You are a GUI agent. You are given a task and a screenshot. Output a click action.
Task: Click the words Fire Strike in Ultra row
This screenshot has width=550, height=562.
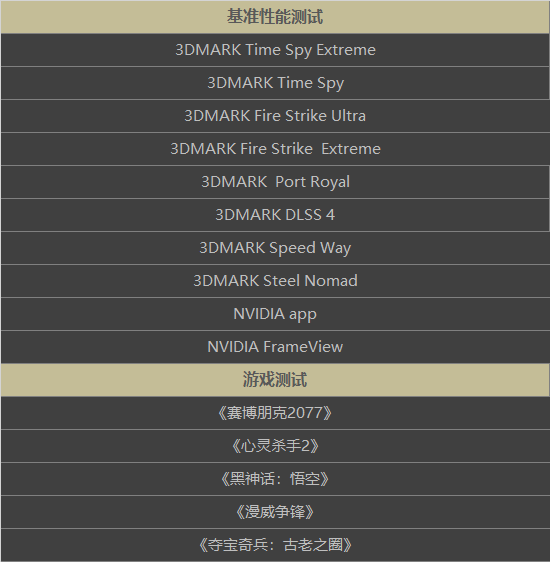288,116
